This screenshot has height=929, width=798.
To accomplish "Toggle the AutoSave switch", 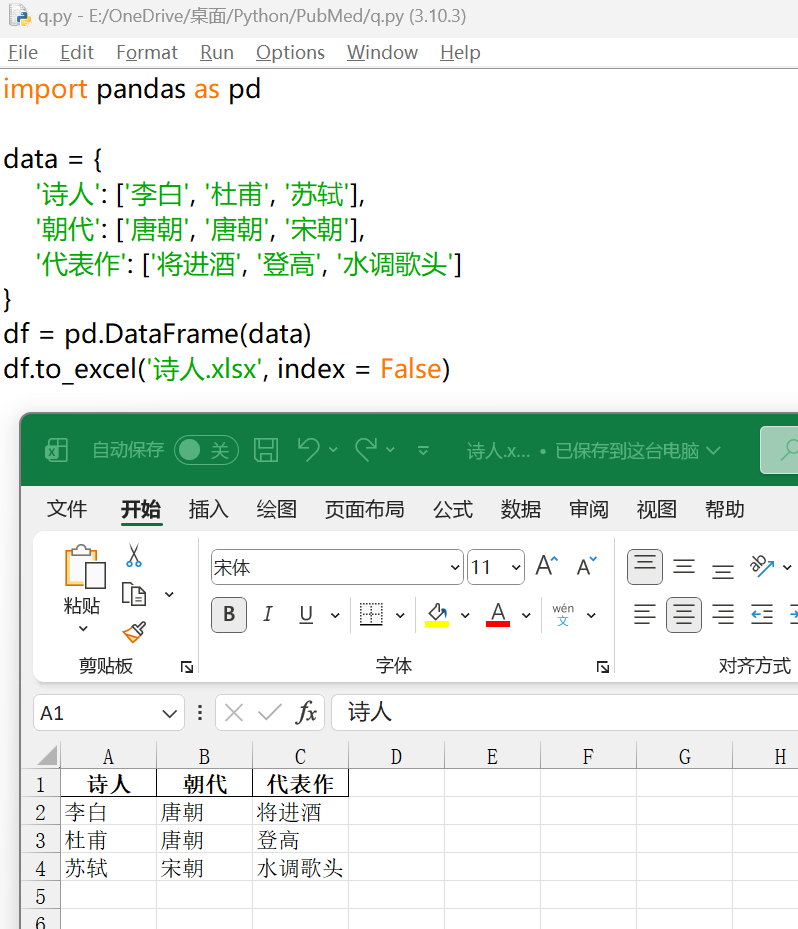I will point(206,450).
